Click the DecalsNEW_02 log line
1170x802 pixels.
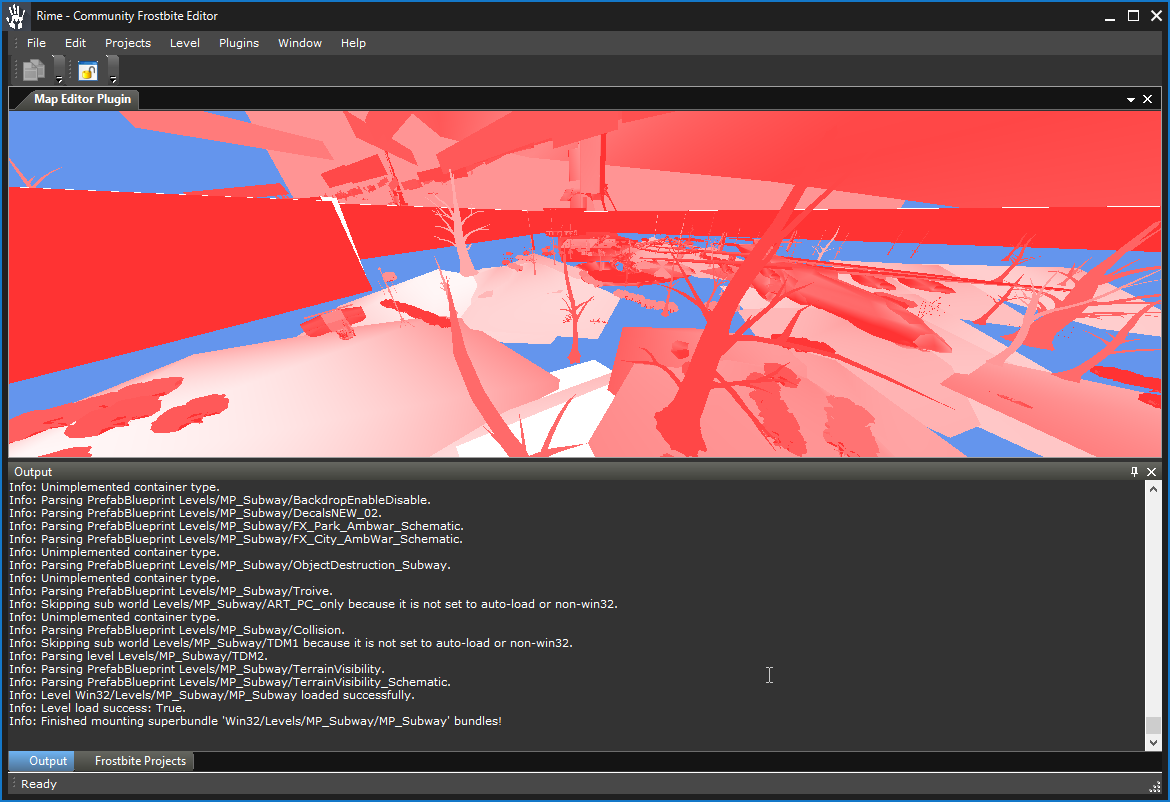(x=195, y=513)
